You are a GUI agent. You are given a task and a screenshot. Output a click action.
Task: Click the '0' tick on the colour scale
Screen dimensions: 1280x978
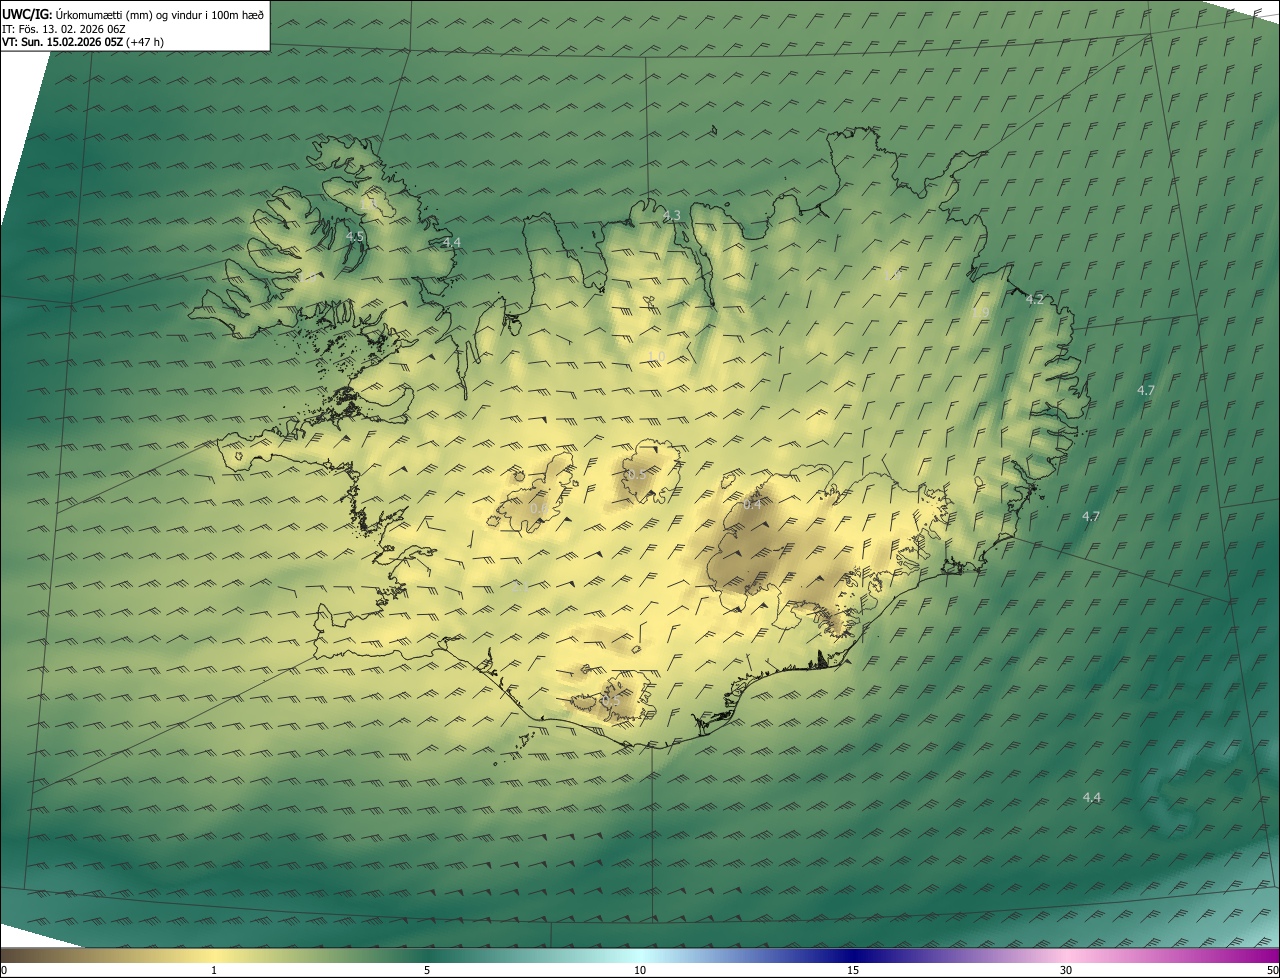pos(3,971)
